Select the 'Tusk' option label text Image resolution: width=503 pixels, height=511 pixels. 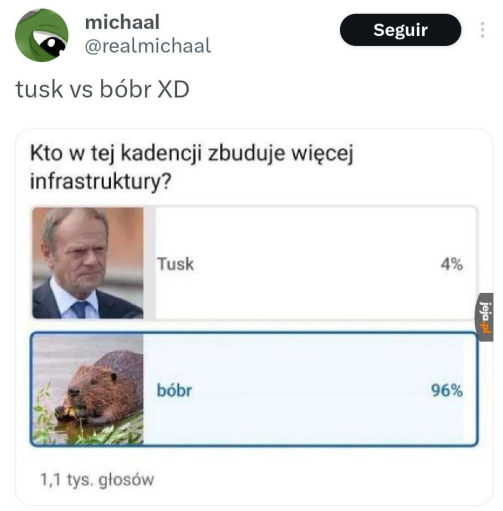(175, 264)
